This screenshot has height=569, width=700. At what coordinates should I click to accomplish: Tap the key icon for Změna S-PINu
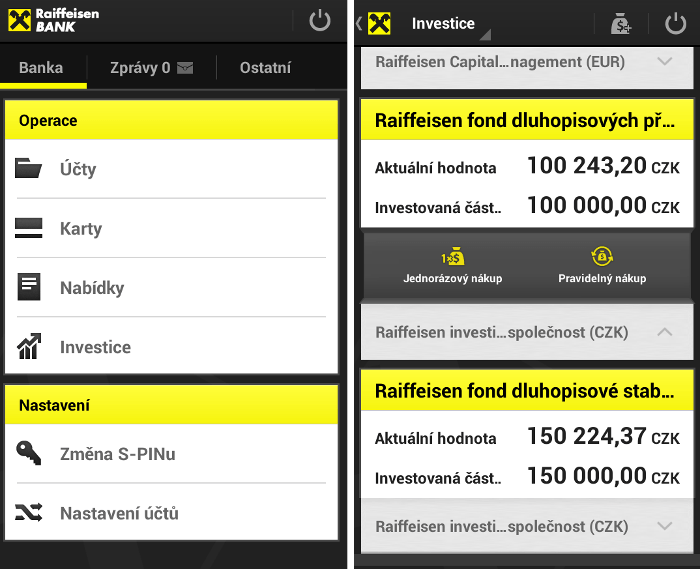pos(29,453)
